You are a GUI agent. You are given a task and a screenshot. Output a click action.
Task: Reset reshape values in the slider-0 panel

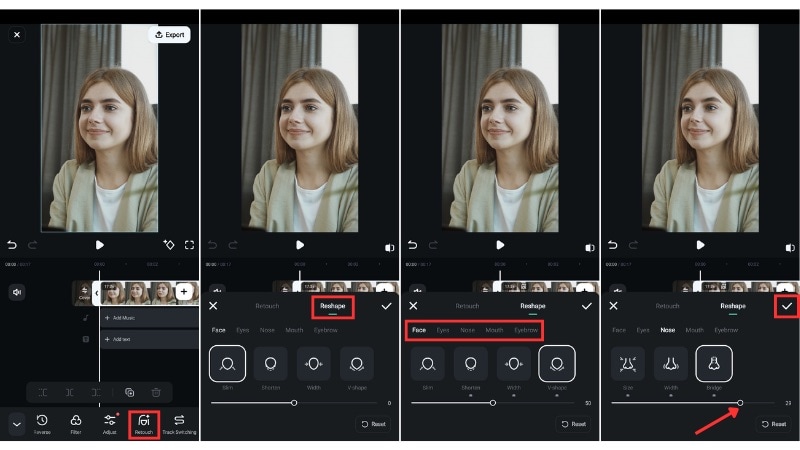click(373, 424)
